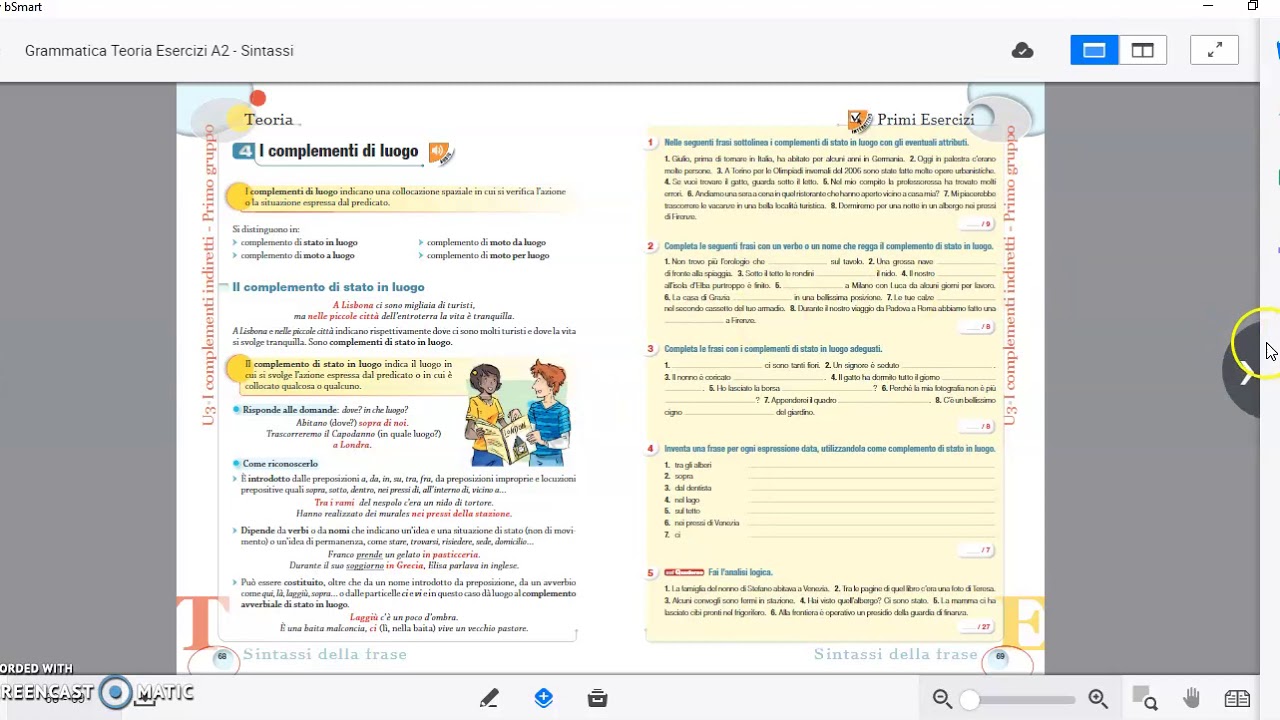Click 'complemento di moto per luogo' bullet

point(488,256)
